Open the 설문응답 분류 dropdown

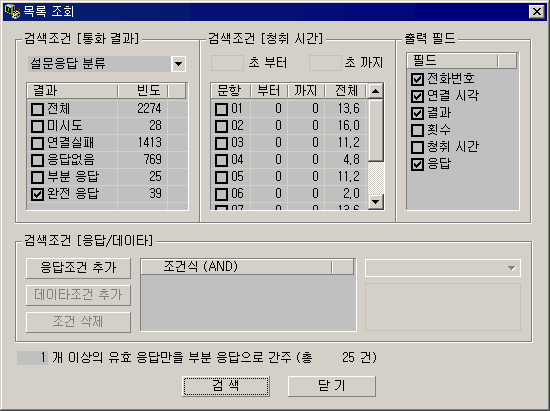tap(179, 64)
